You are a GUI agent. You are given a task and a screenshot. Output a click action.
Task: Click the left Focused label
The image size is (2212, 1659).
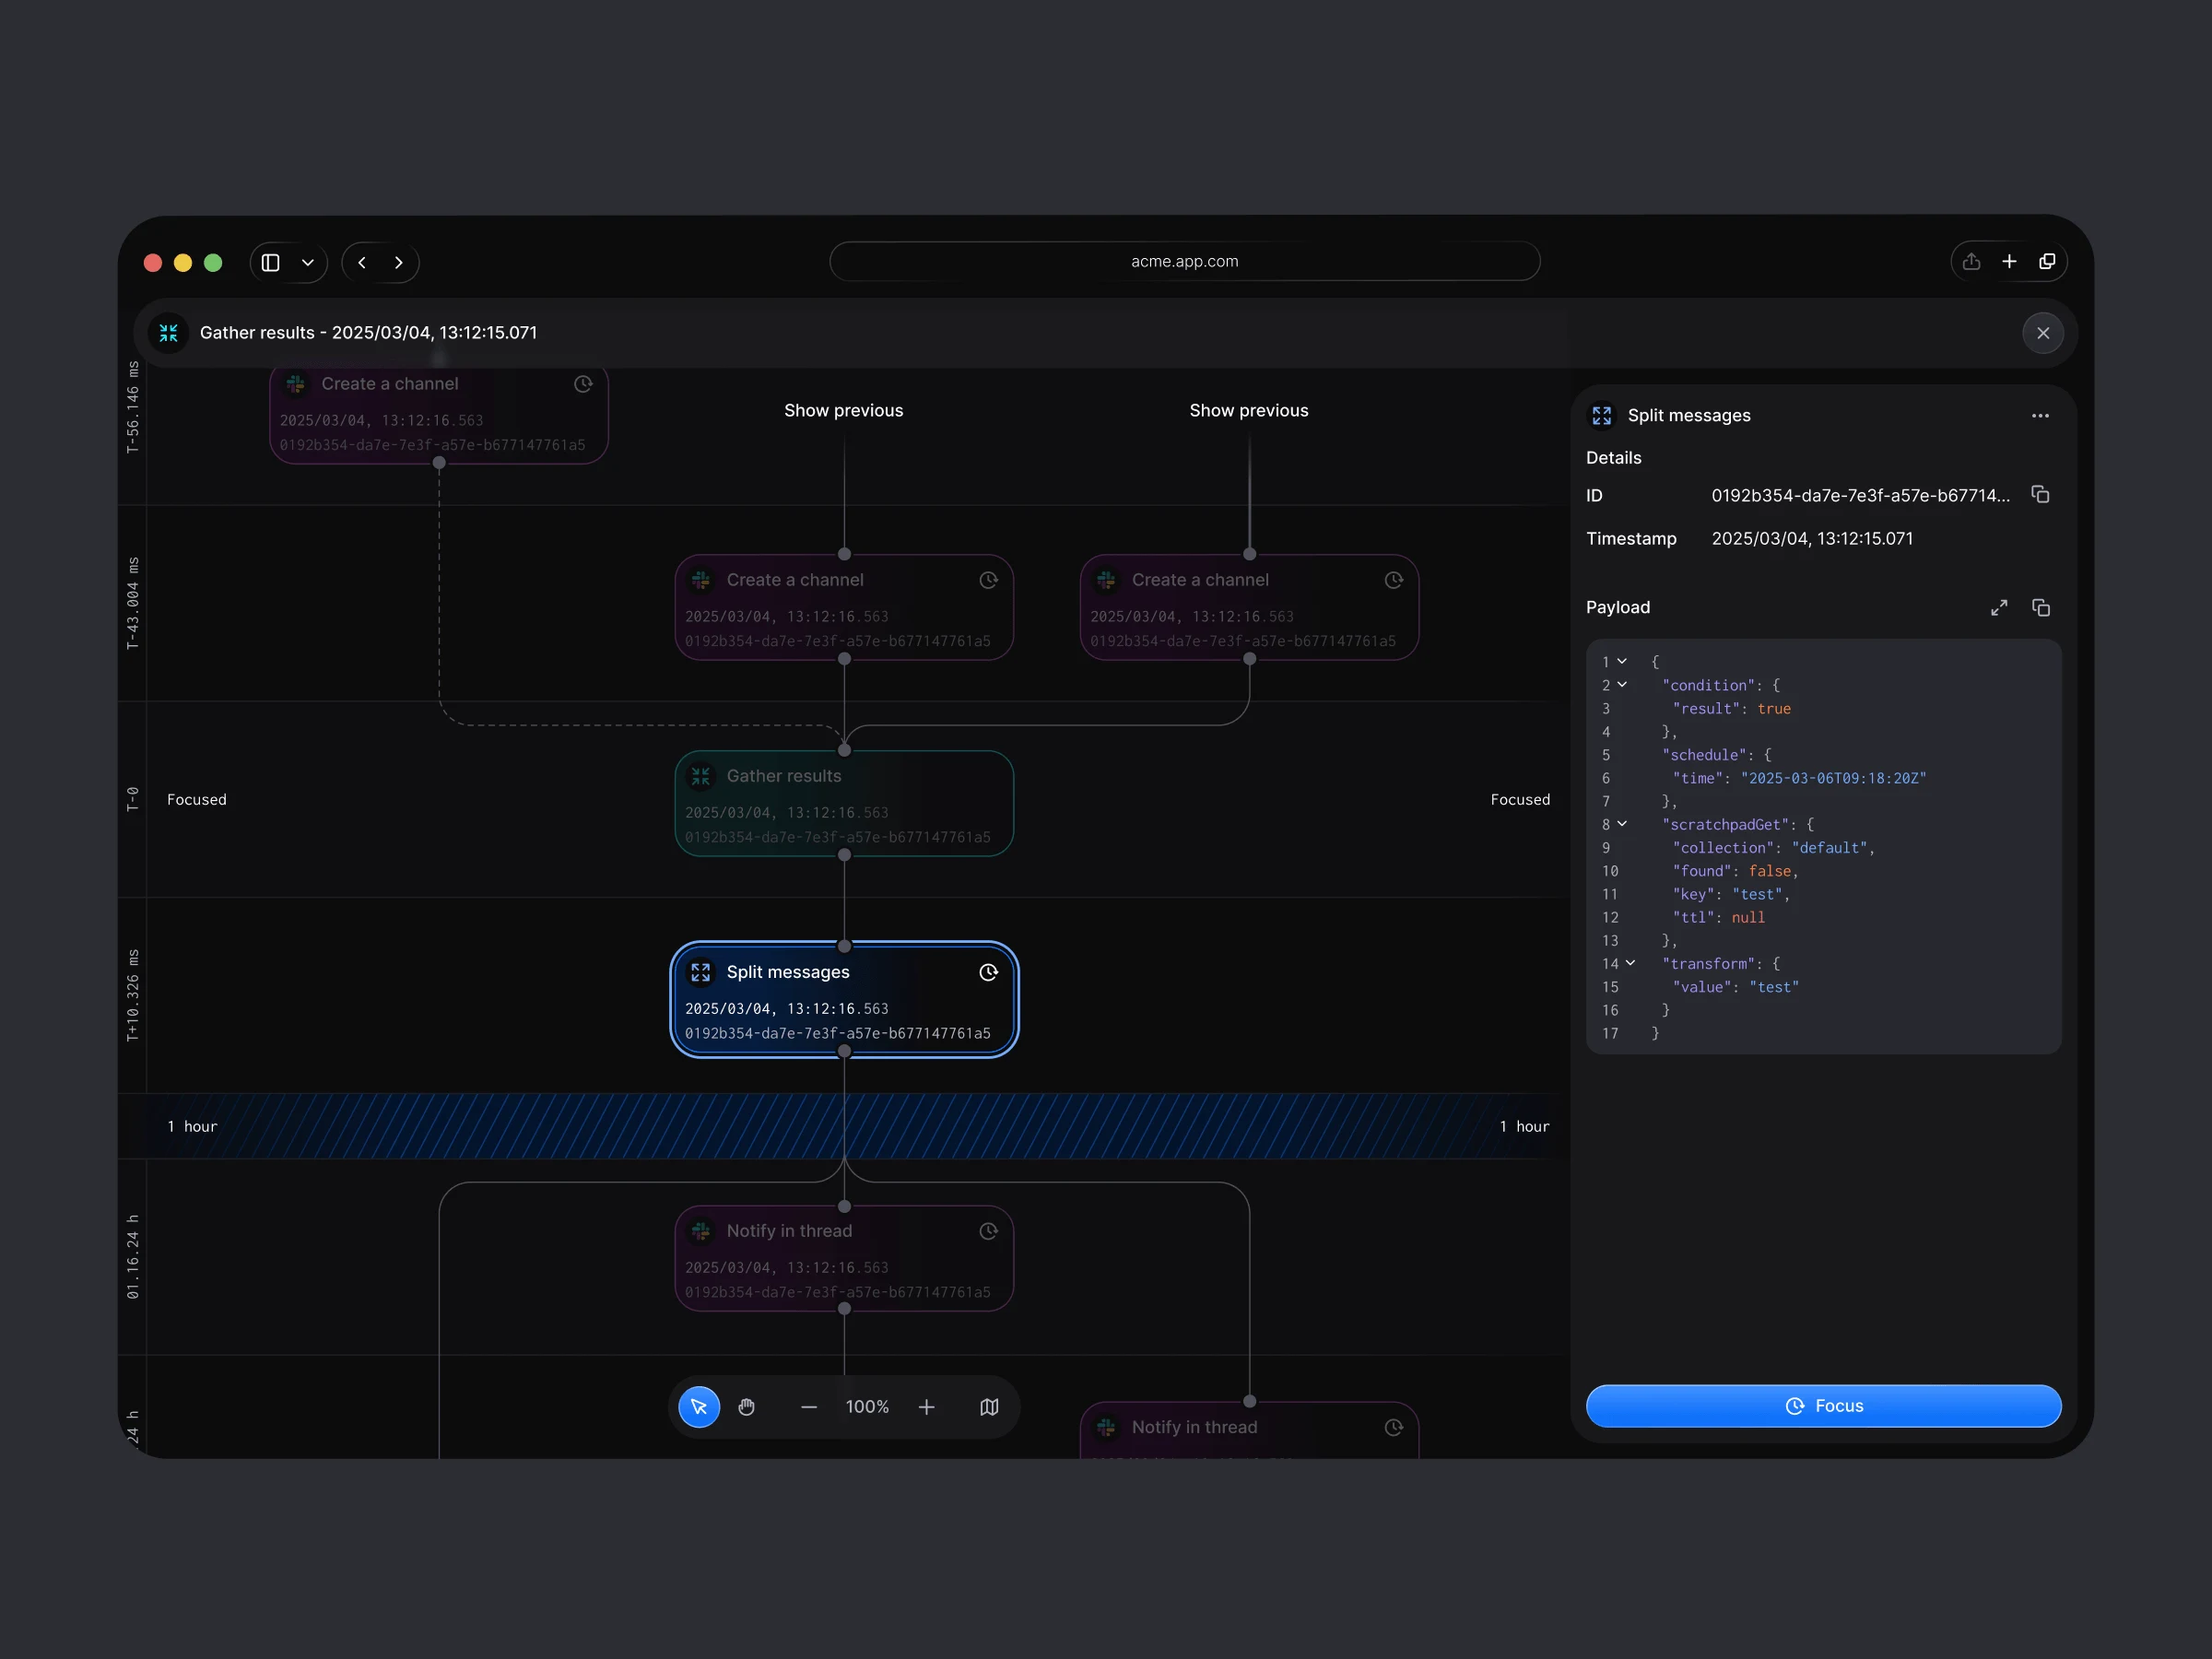pyautogui.click(x=197, y=800)
